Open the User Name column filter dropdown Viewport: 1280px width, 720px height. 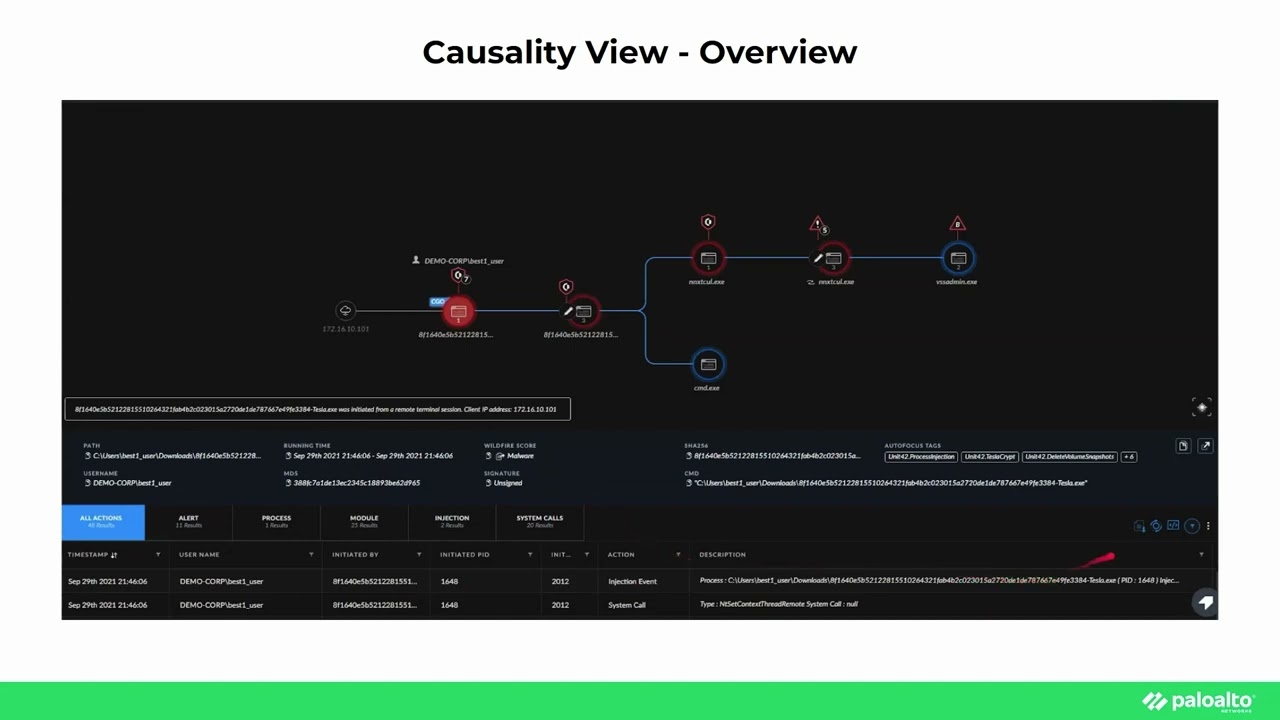pyautogui.click(x=311, y=555)
